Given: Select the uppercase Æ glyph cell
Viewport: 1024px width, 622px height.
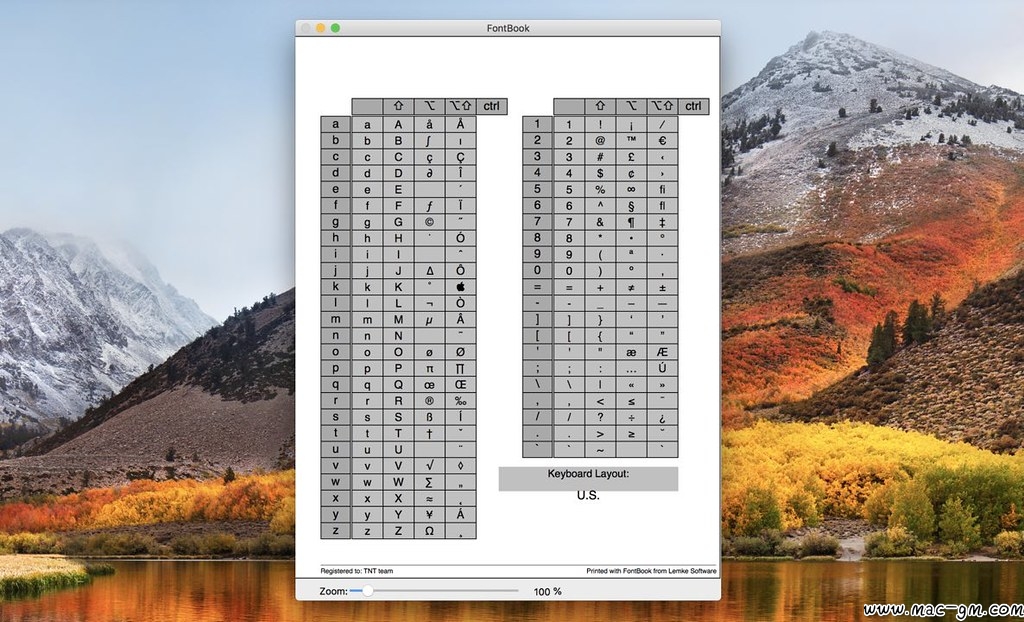Looking at the screenshot, I should [663, 352].
